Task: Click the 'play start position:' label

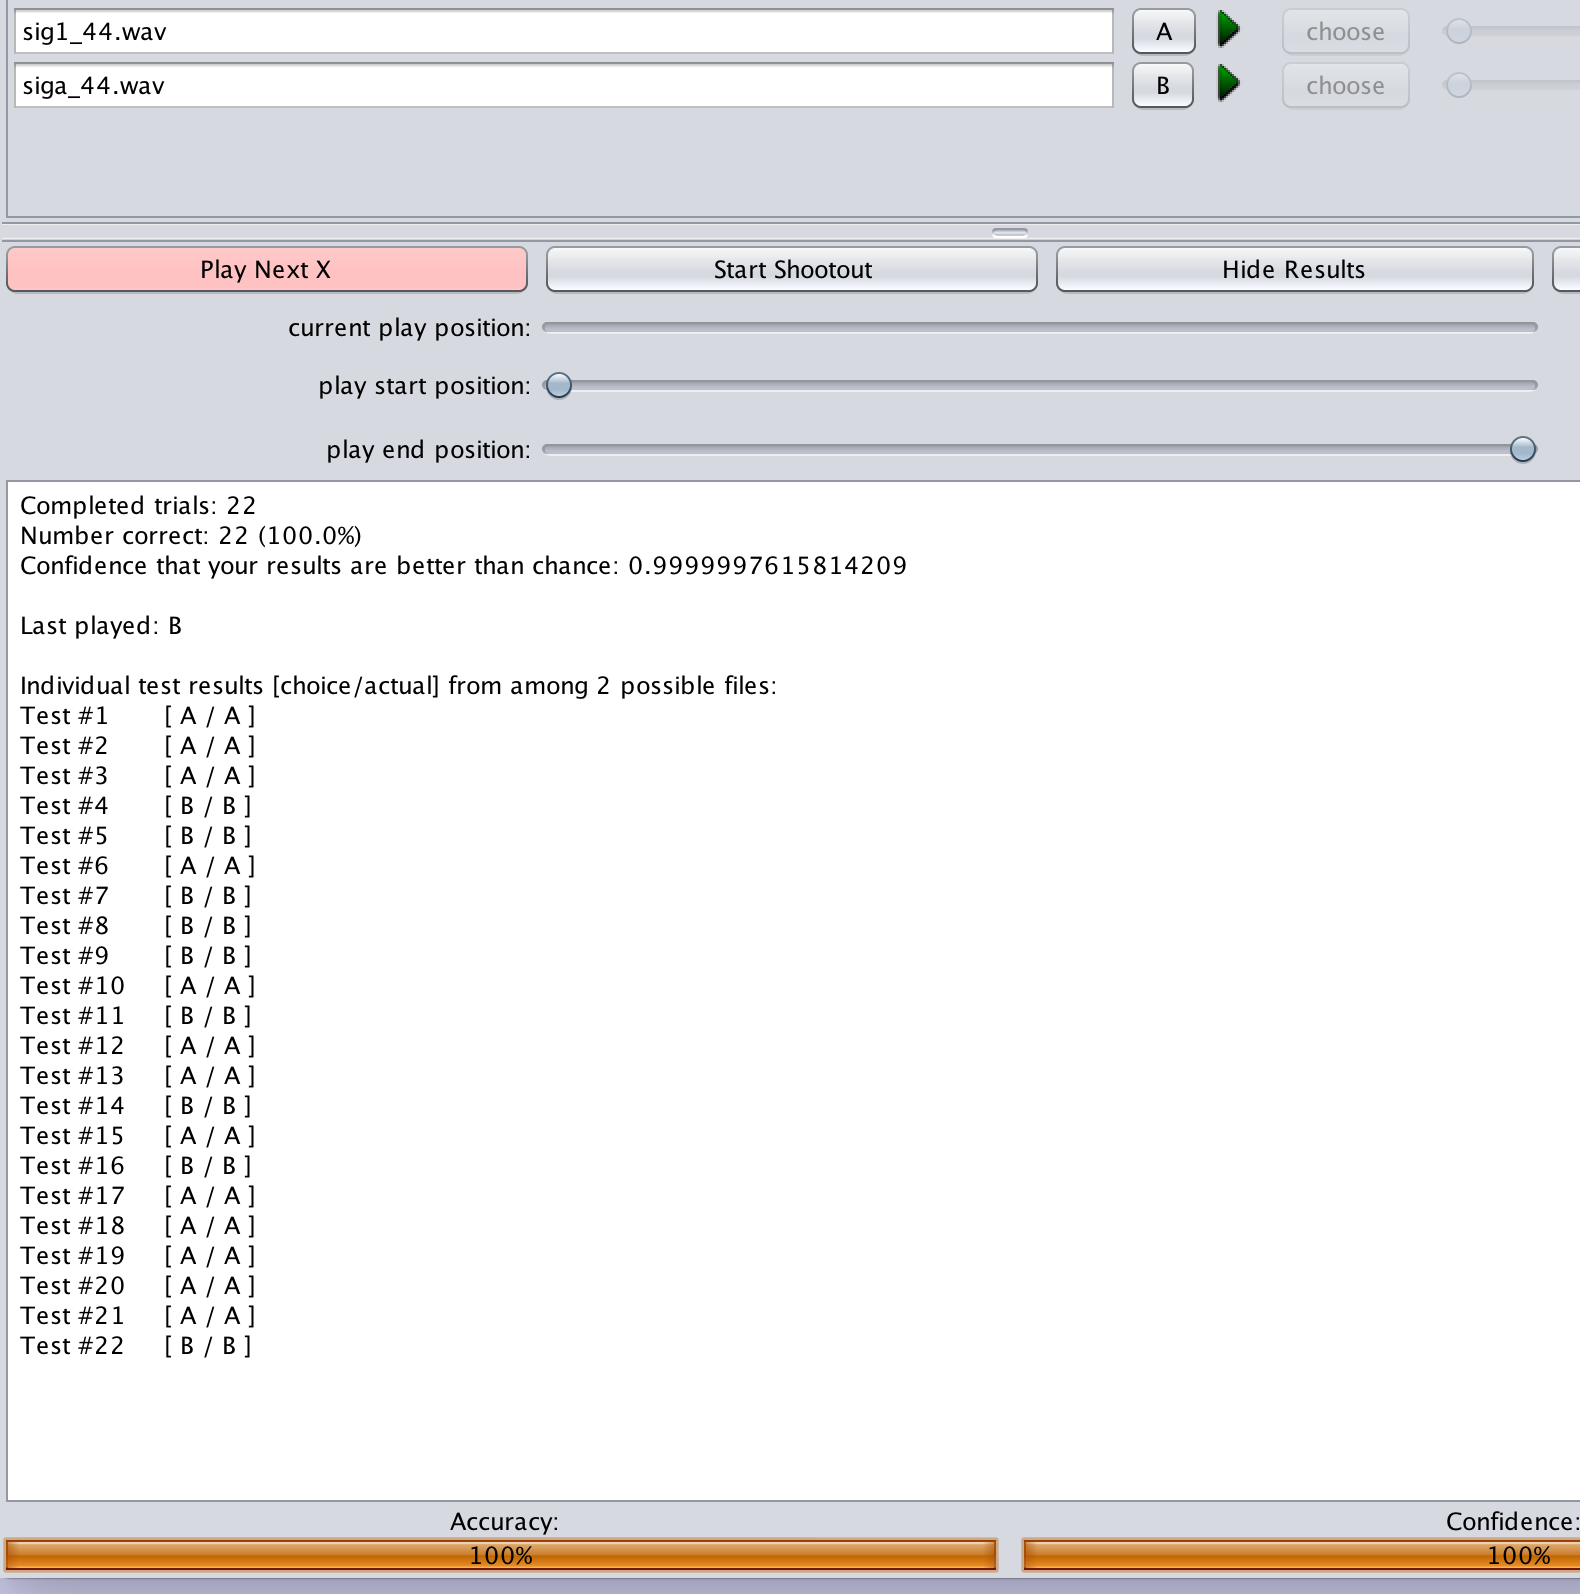Action: point(424,385)
